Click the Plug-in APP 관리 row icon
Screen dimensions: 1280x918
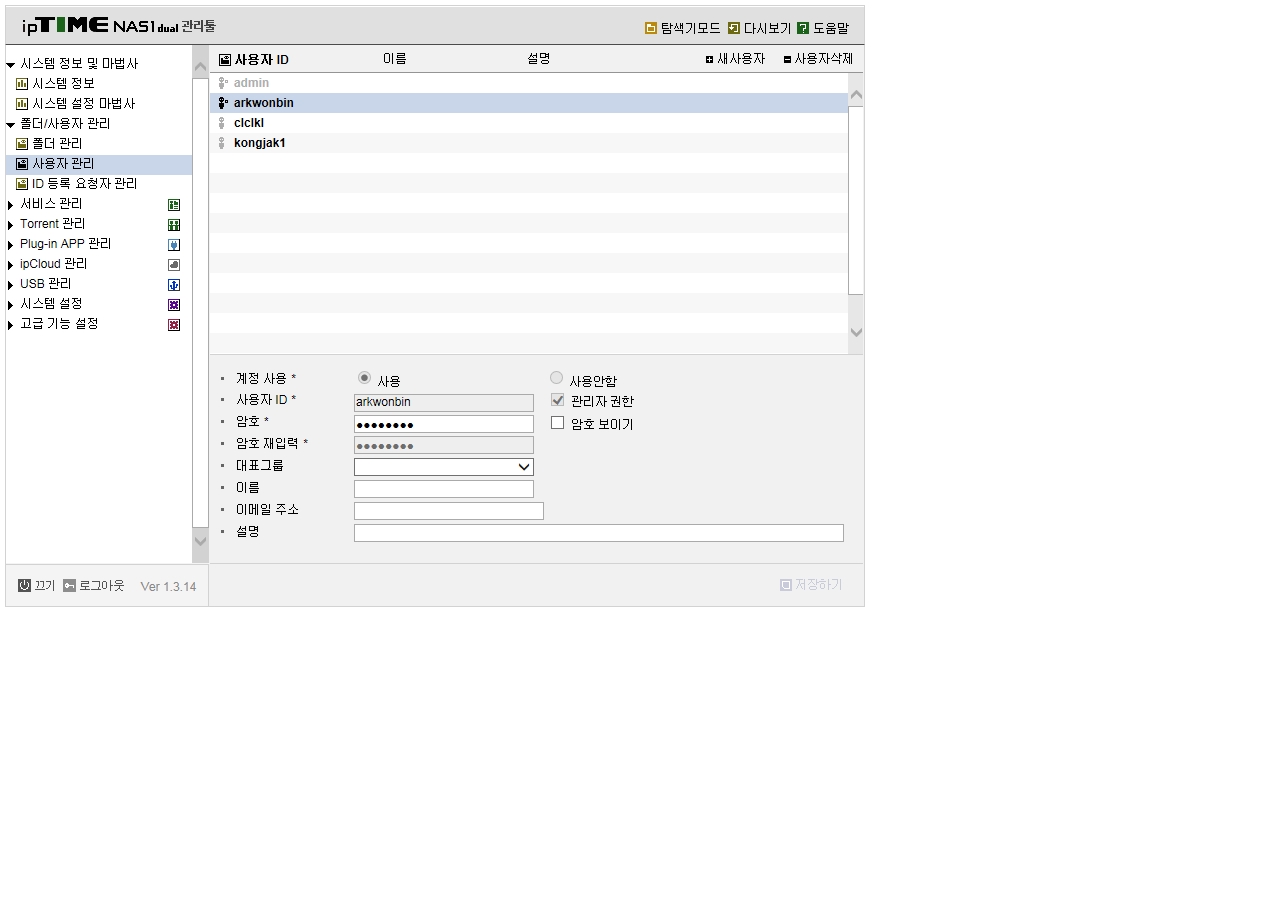[x=174, y=245]
